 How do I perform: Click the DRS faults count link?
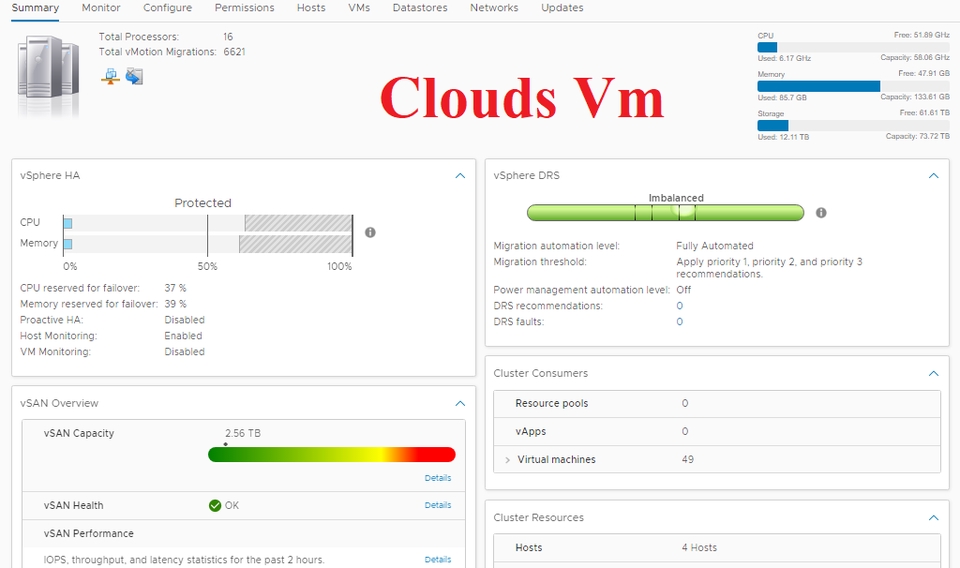coord(680,322)
